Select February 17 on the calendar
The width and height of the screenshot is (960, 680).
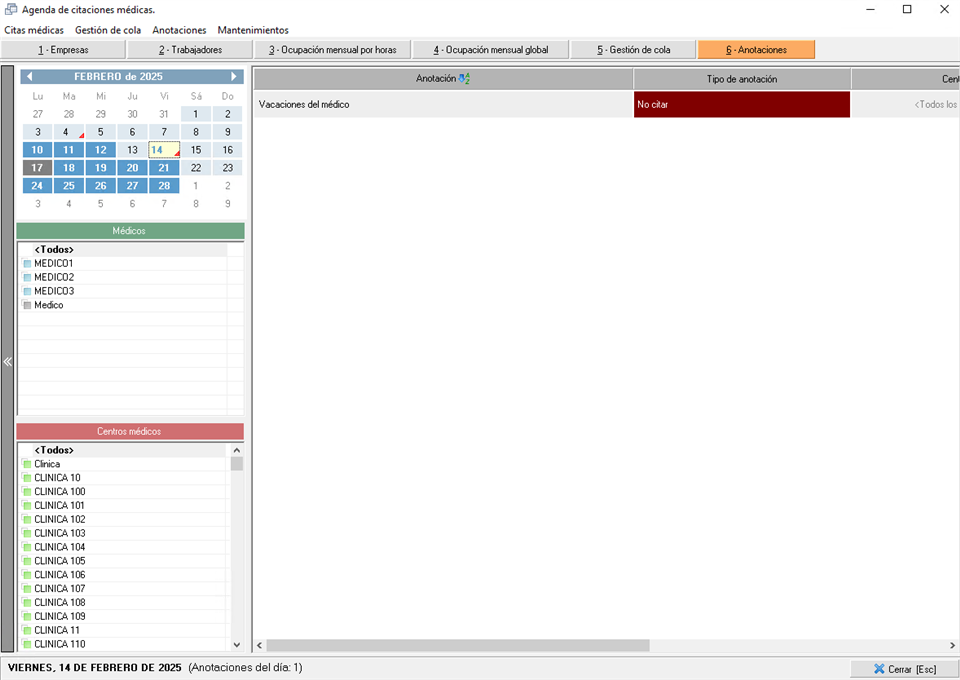(37, 168)
